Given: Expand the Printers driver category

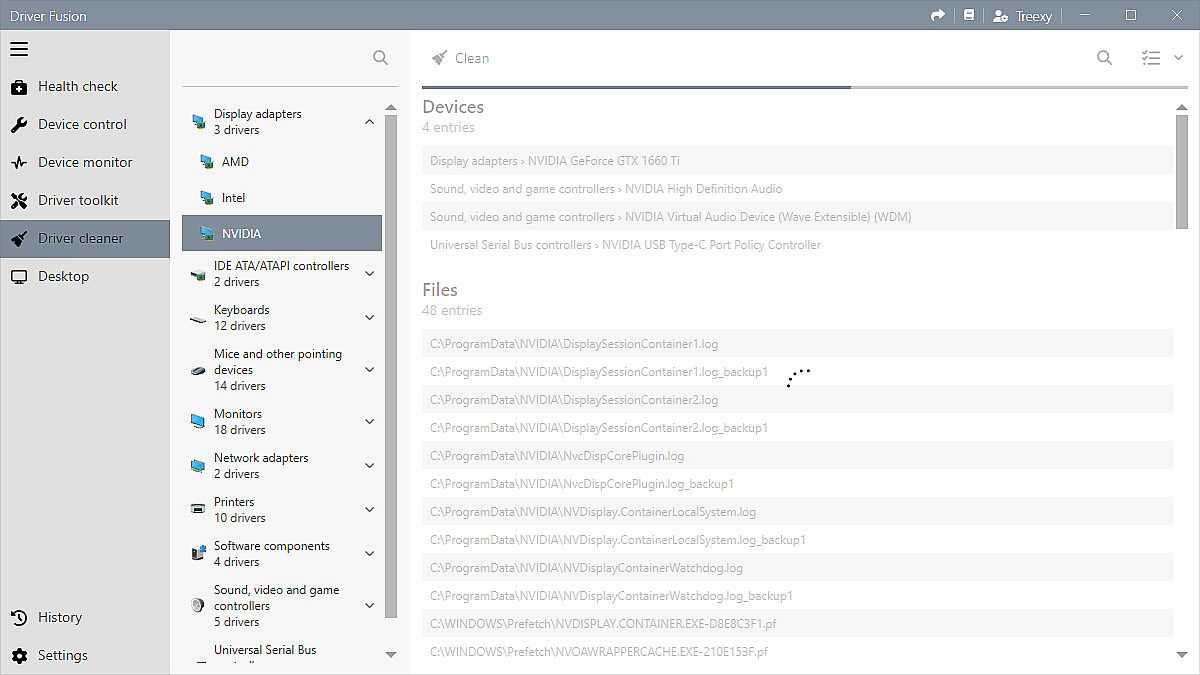Looking at the screenshot, I should pyautogui.click(x=369, y=510).
